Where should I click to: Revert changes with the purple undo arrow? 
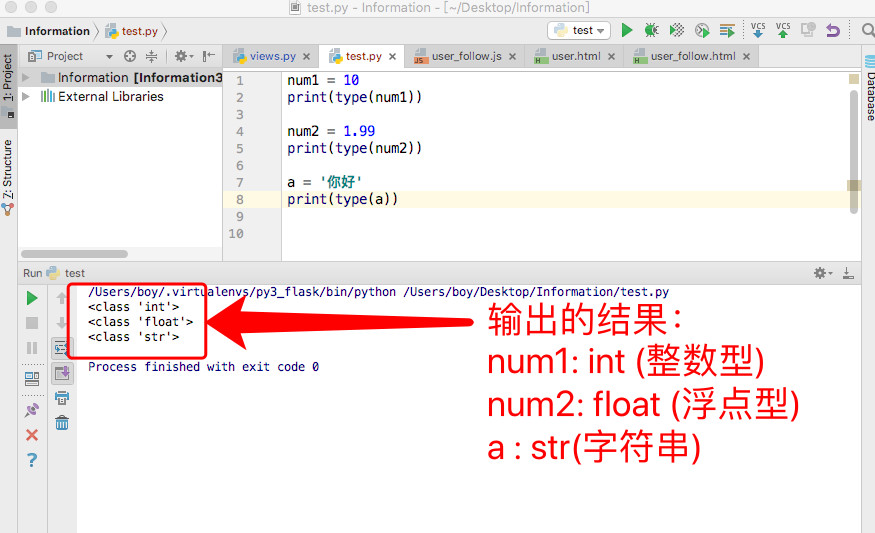pos(832,30)
